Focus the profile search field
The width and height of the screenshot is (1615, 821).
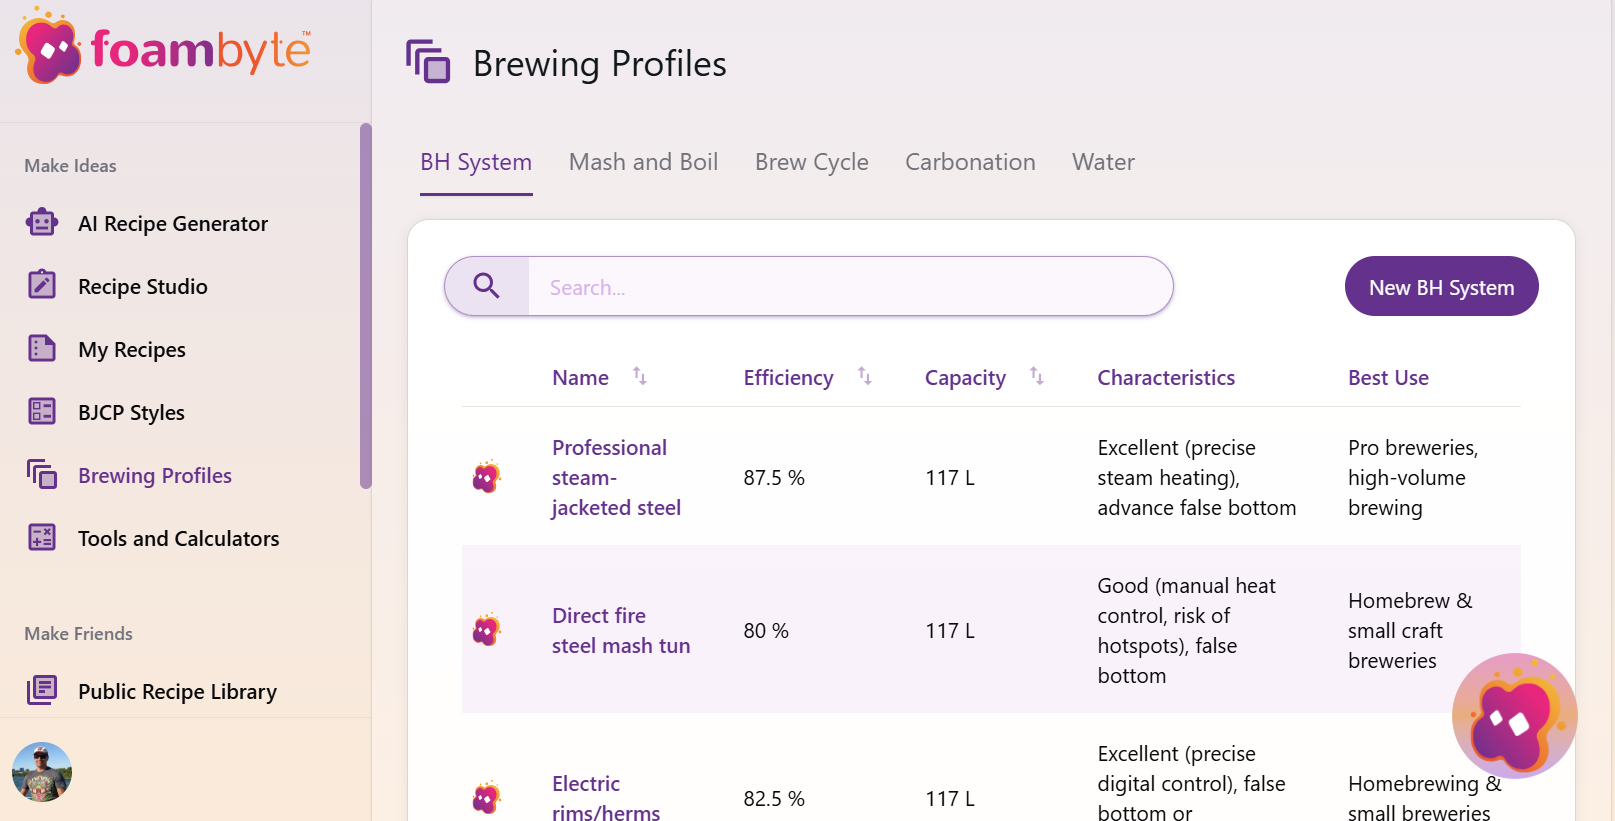[850, 287]
